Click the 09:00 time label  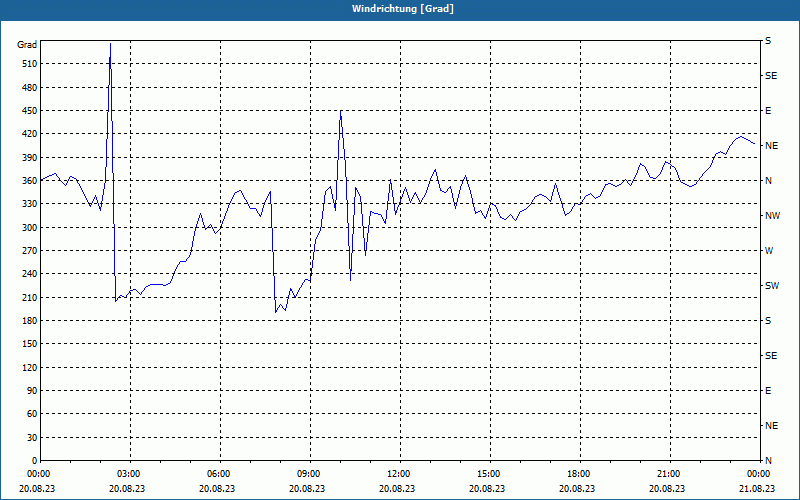pyautogui.click(x=308, y=474)
